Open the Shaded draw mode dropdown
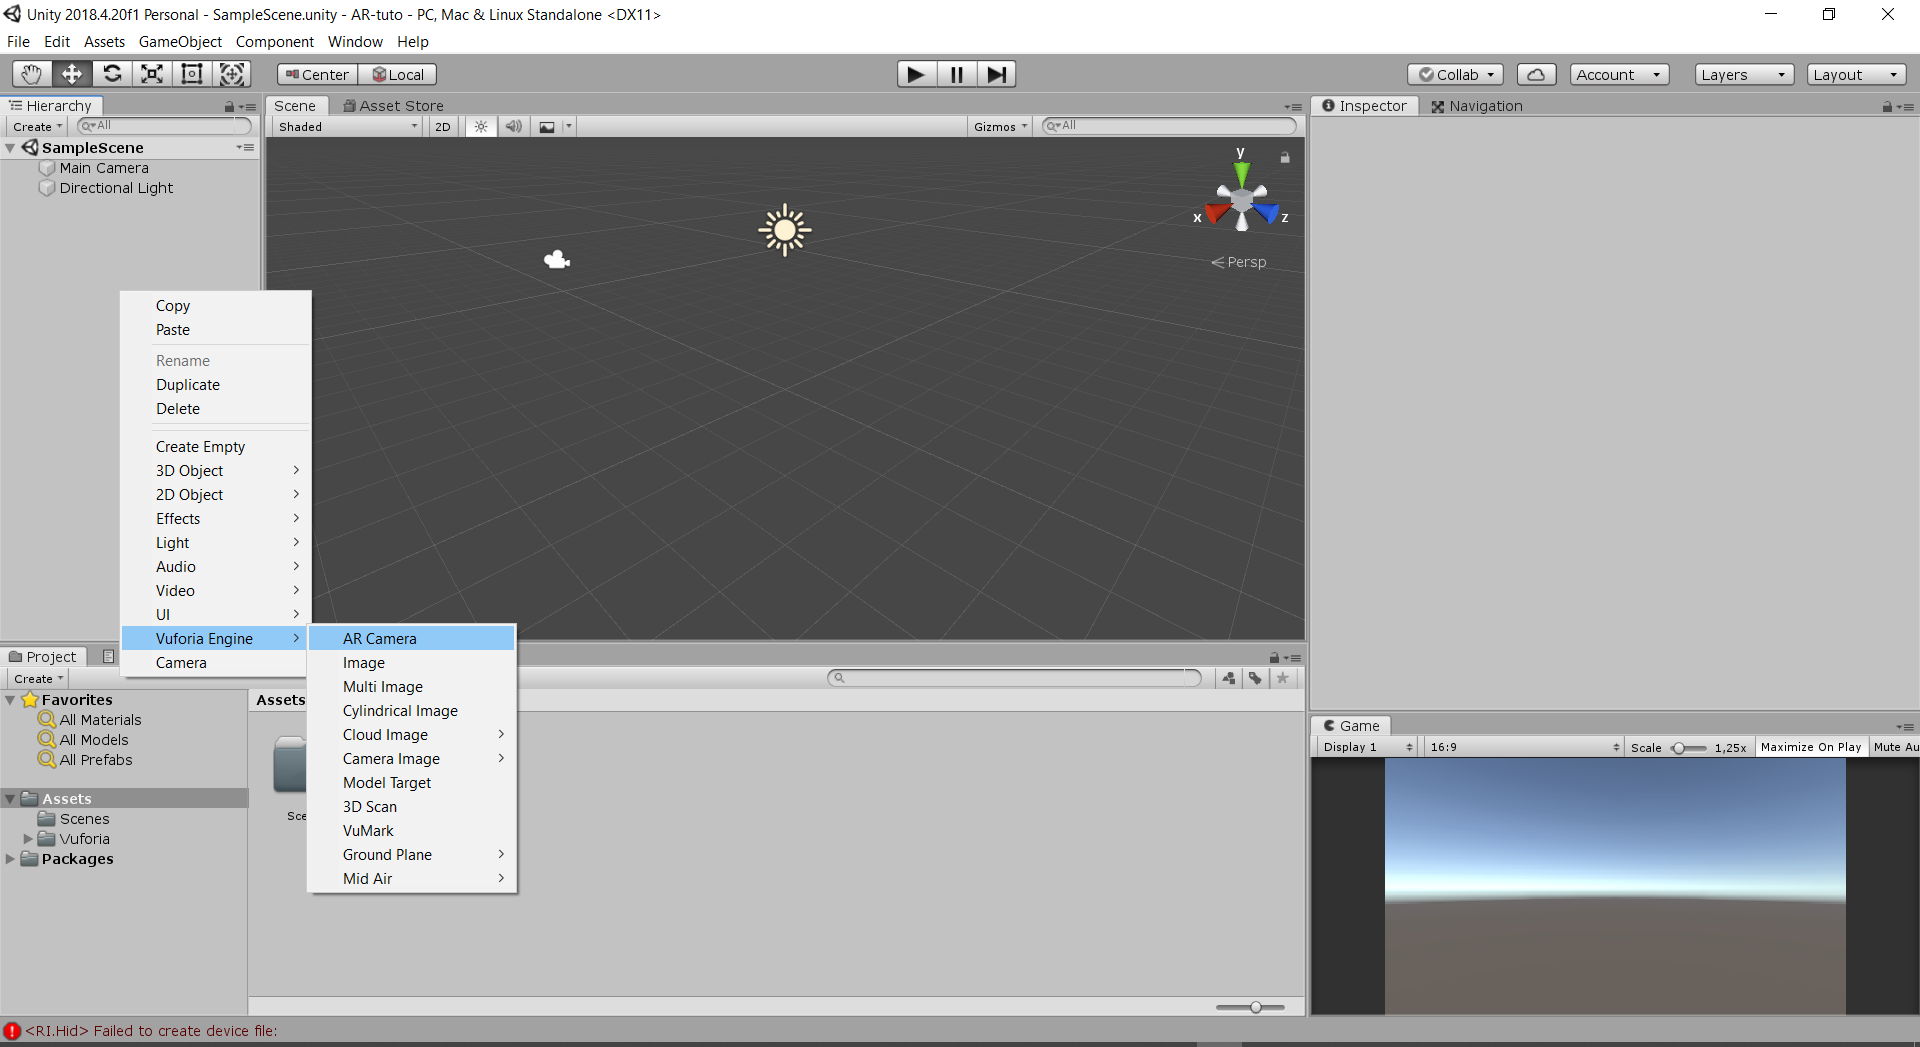Image resolution: width=1920 pixels, height=1047 pixels. click(x=347, y=127)
